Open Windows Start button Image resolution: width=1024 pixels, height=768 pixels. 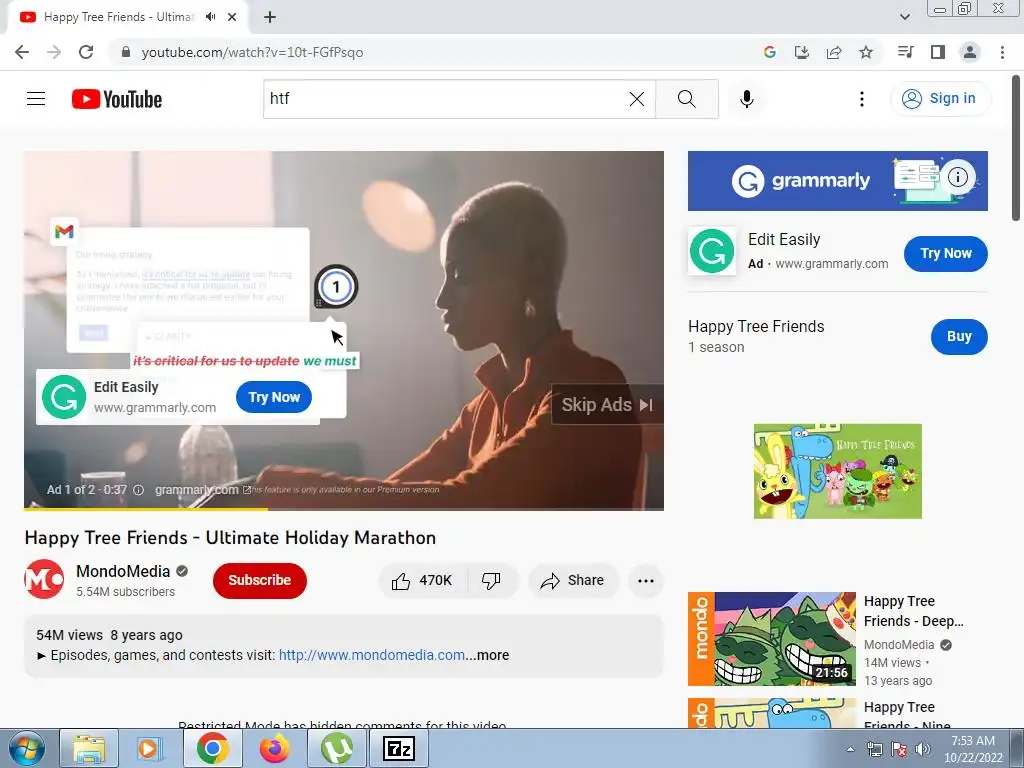click(26, 748)
